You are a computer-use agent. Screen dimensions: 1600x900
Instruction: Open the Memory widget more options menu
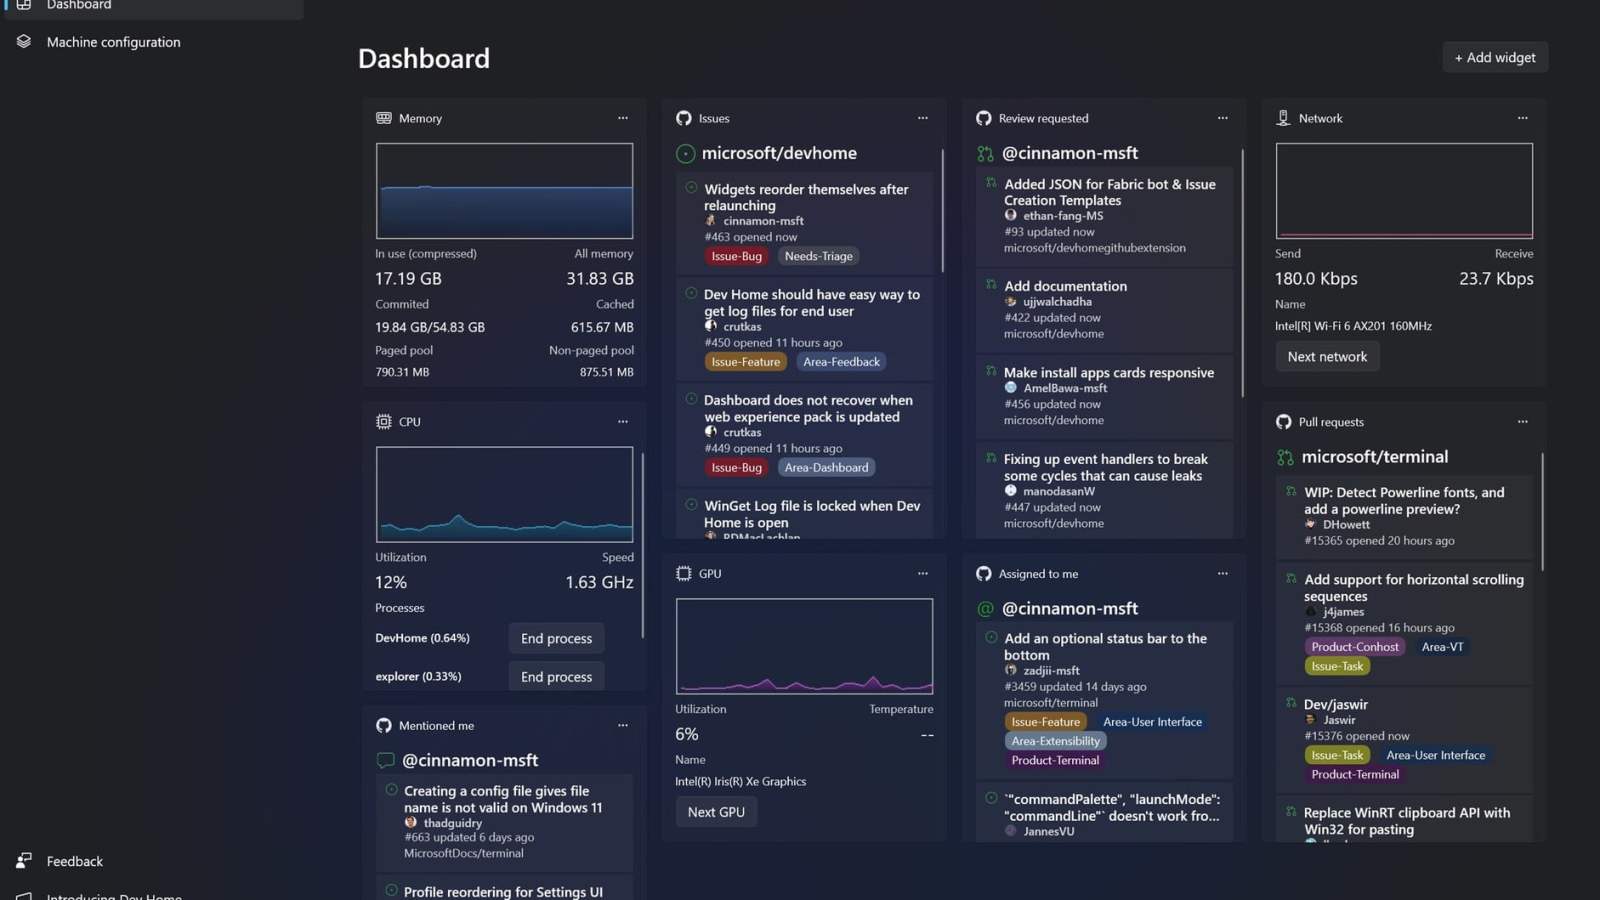pyautogui.click(x=623, y=118)
